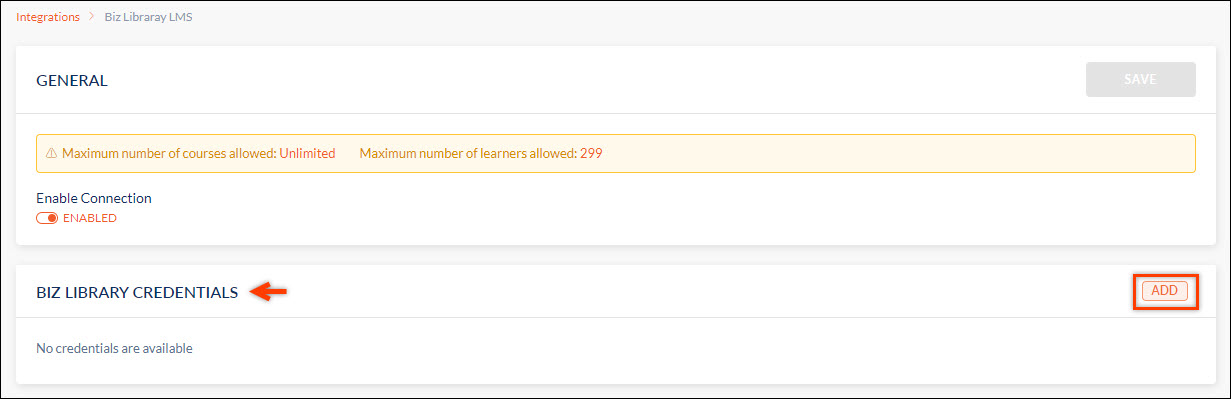
Task: Select the '299' learners limit value
Action: 591,154
